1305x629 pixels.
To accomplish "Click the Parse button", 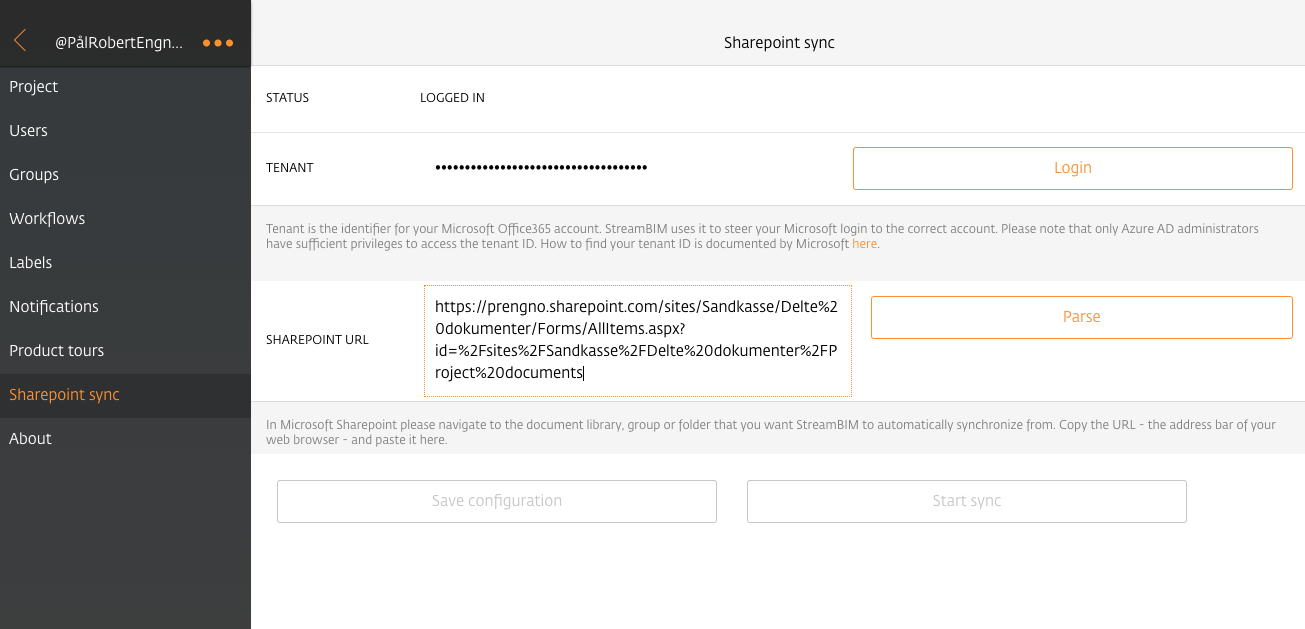I will 1082,317.
